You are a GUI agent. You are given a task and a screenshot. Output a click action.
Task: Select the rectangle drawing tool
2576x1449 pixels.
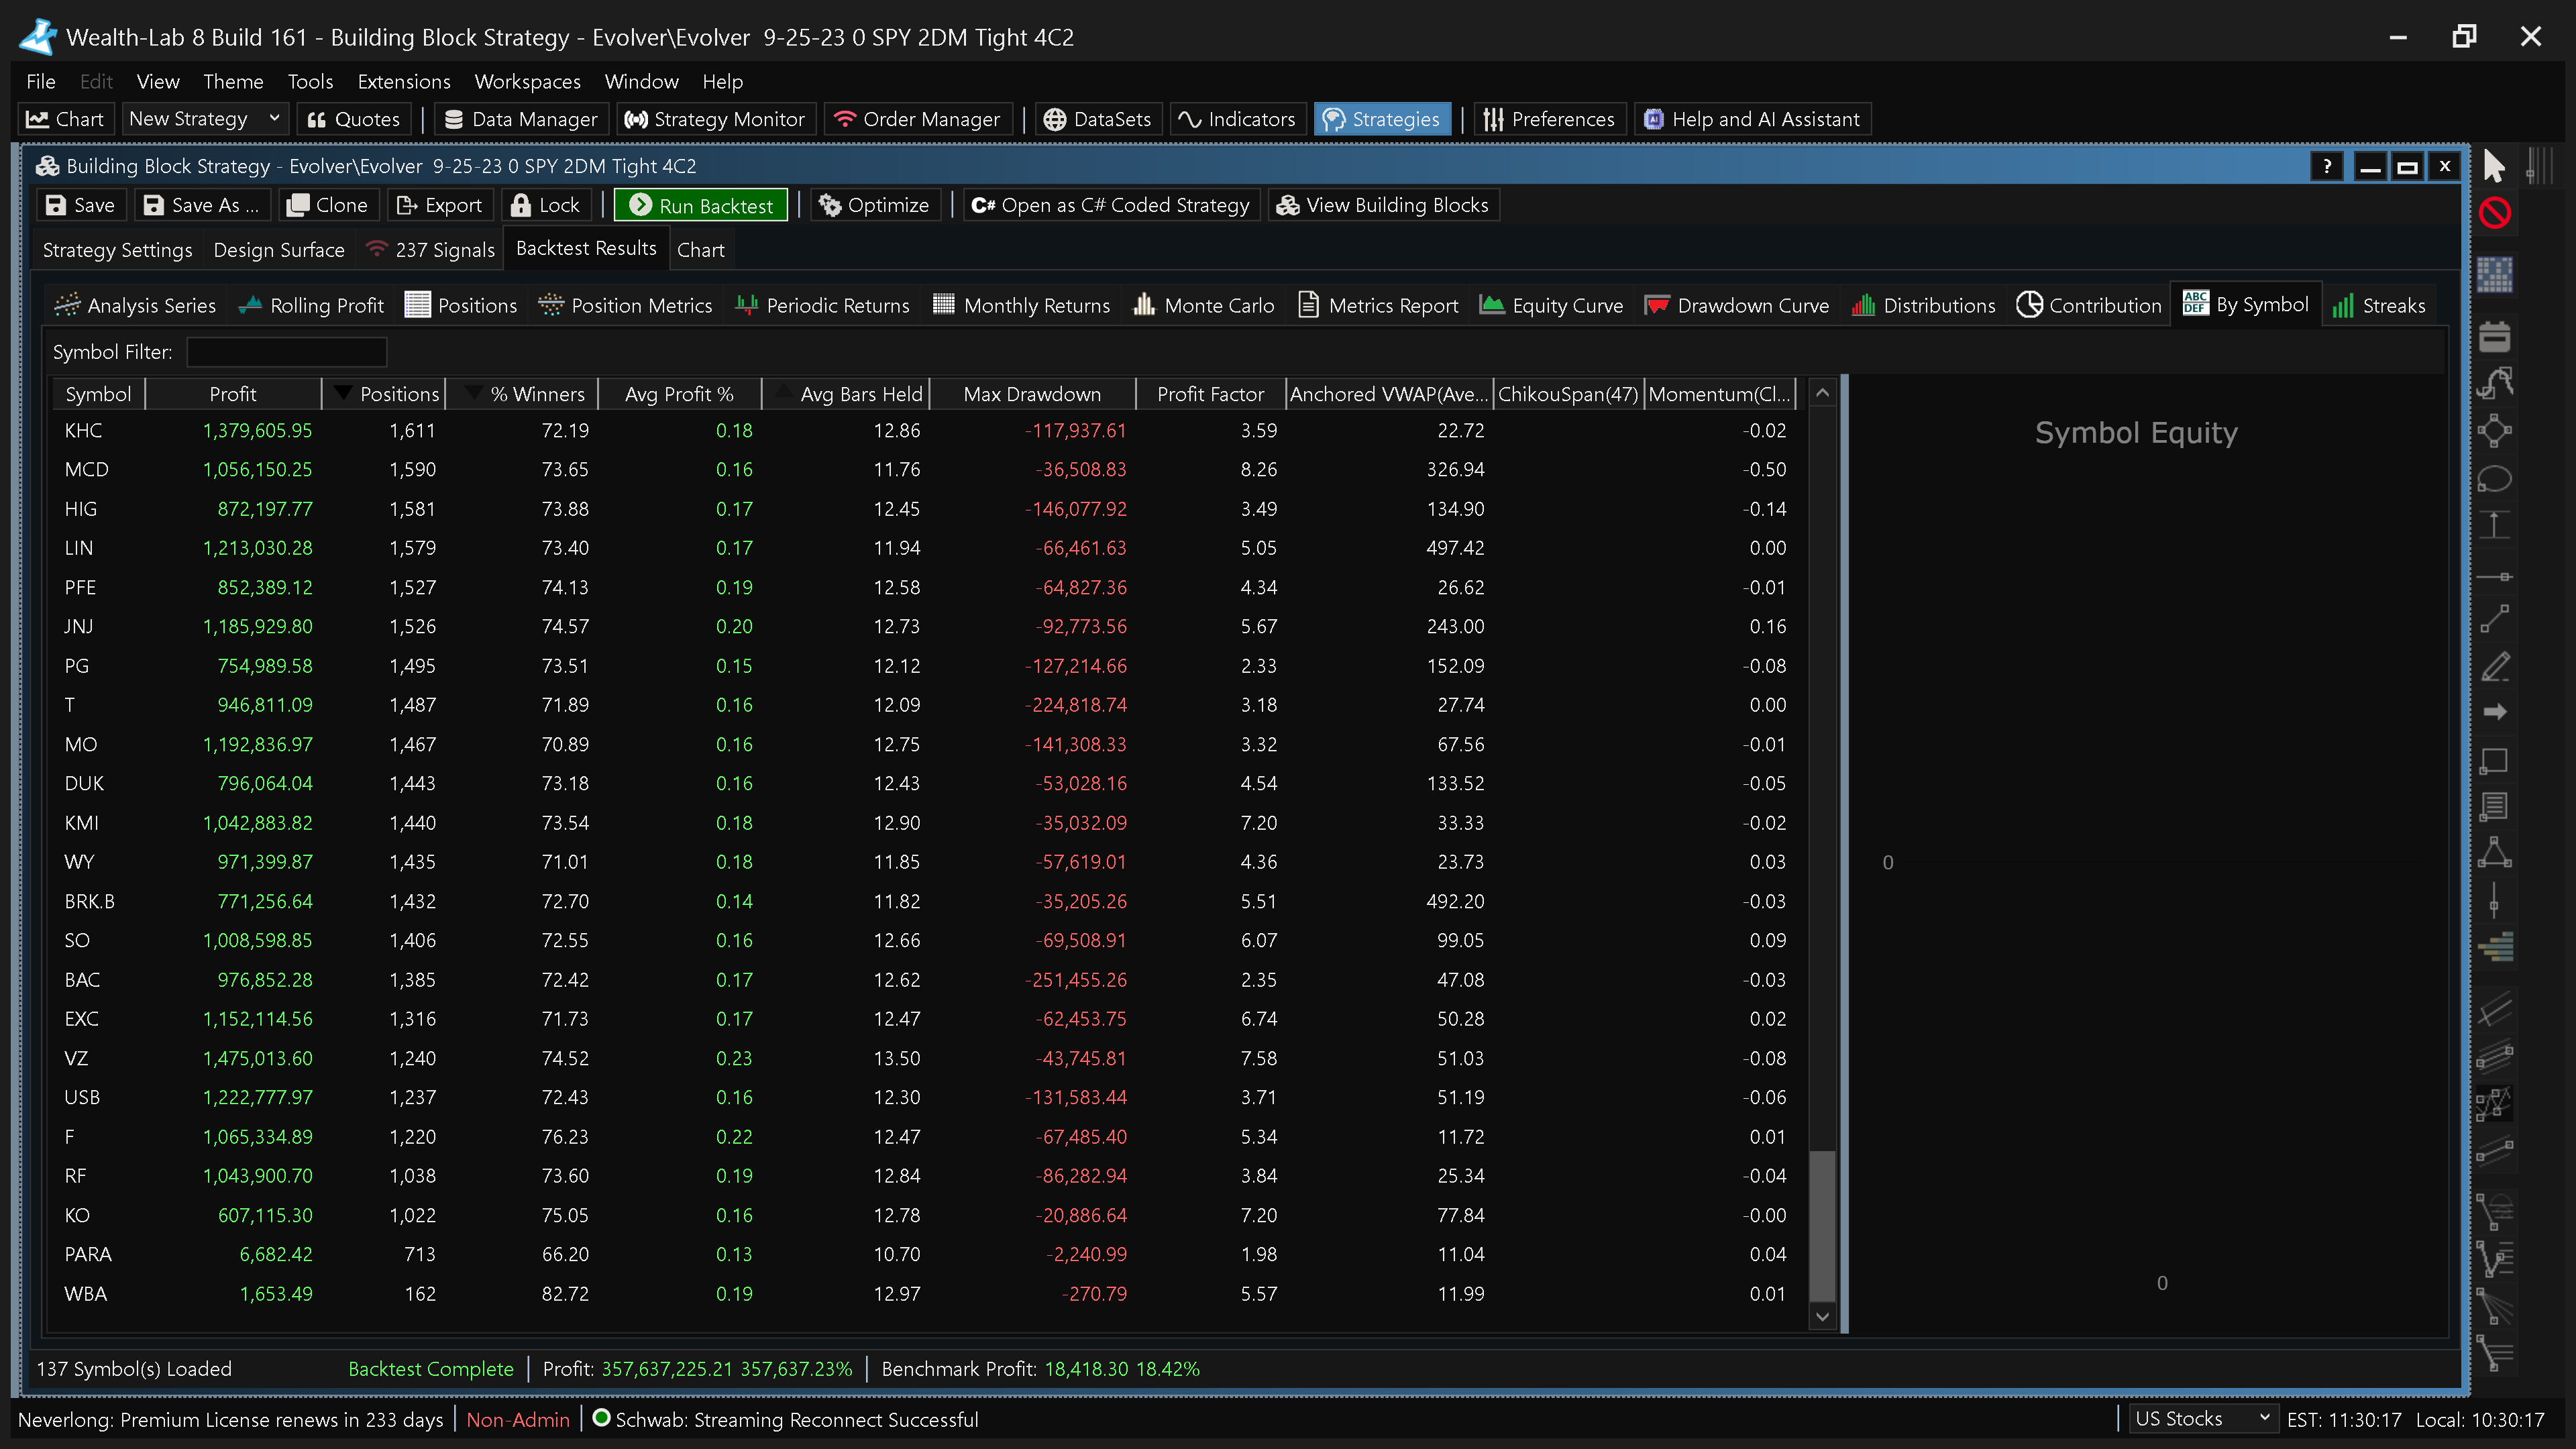[2494, 761]
